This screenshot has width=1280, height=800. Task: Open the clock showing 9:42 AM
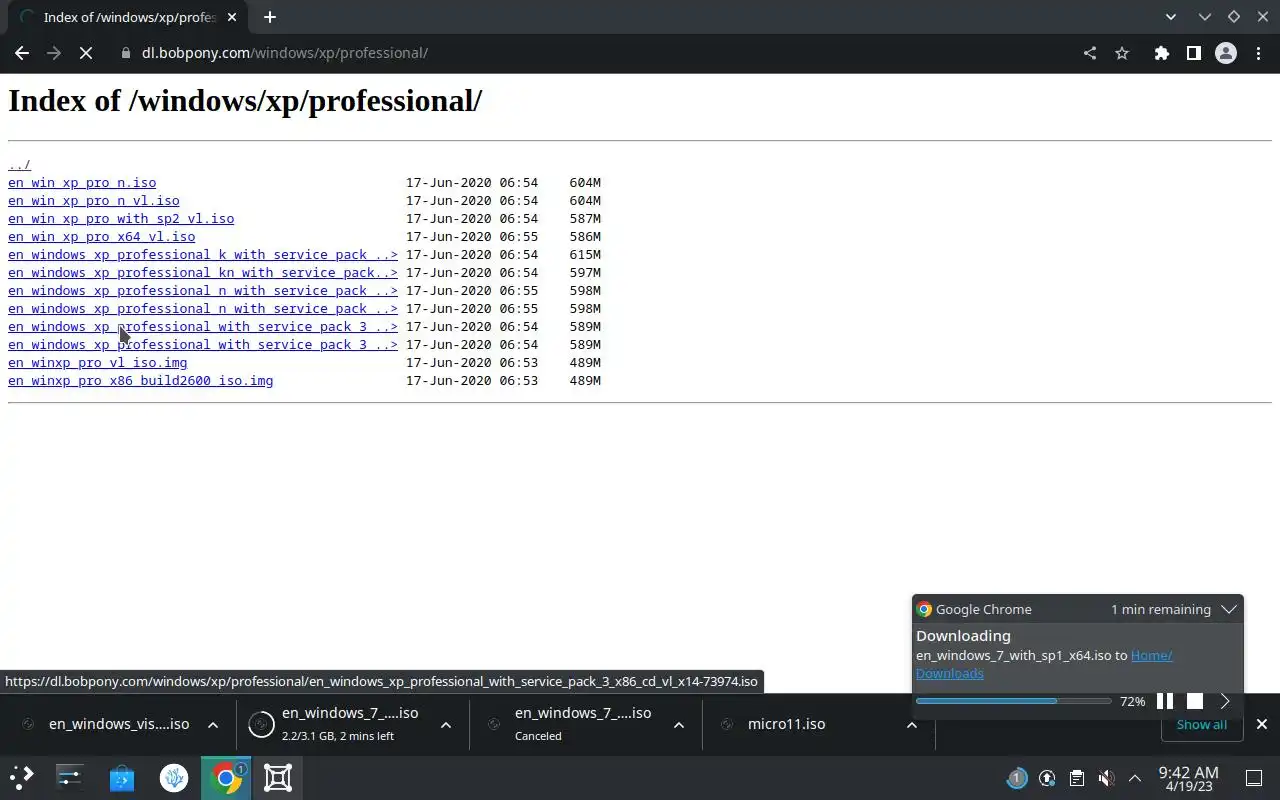click(x=1188, y=778)
